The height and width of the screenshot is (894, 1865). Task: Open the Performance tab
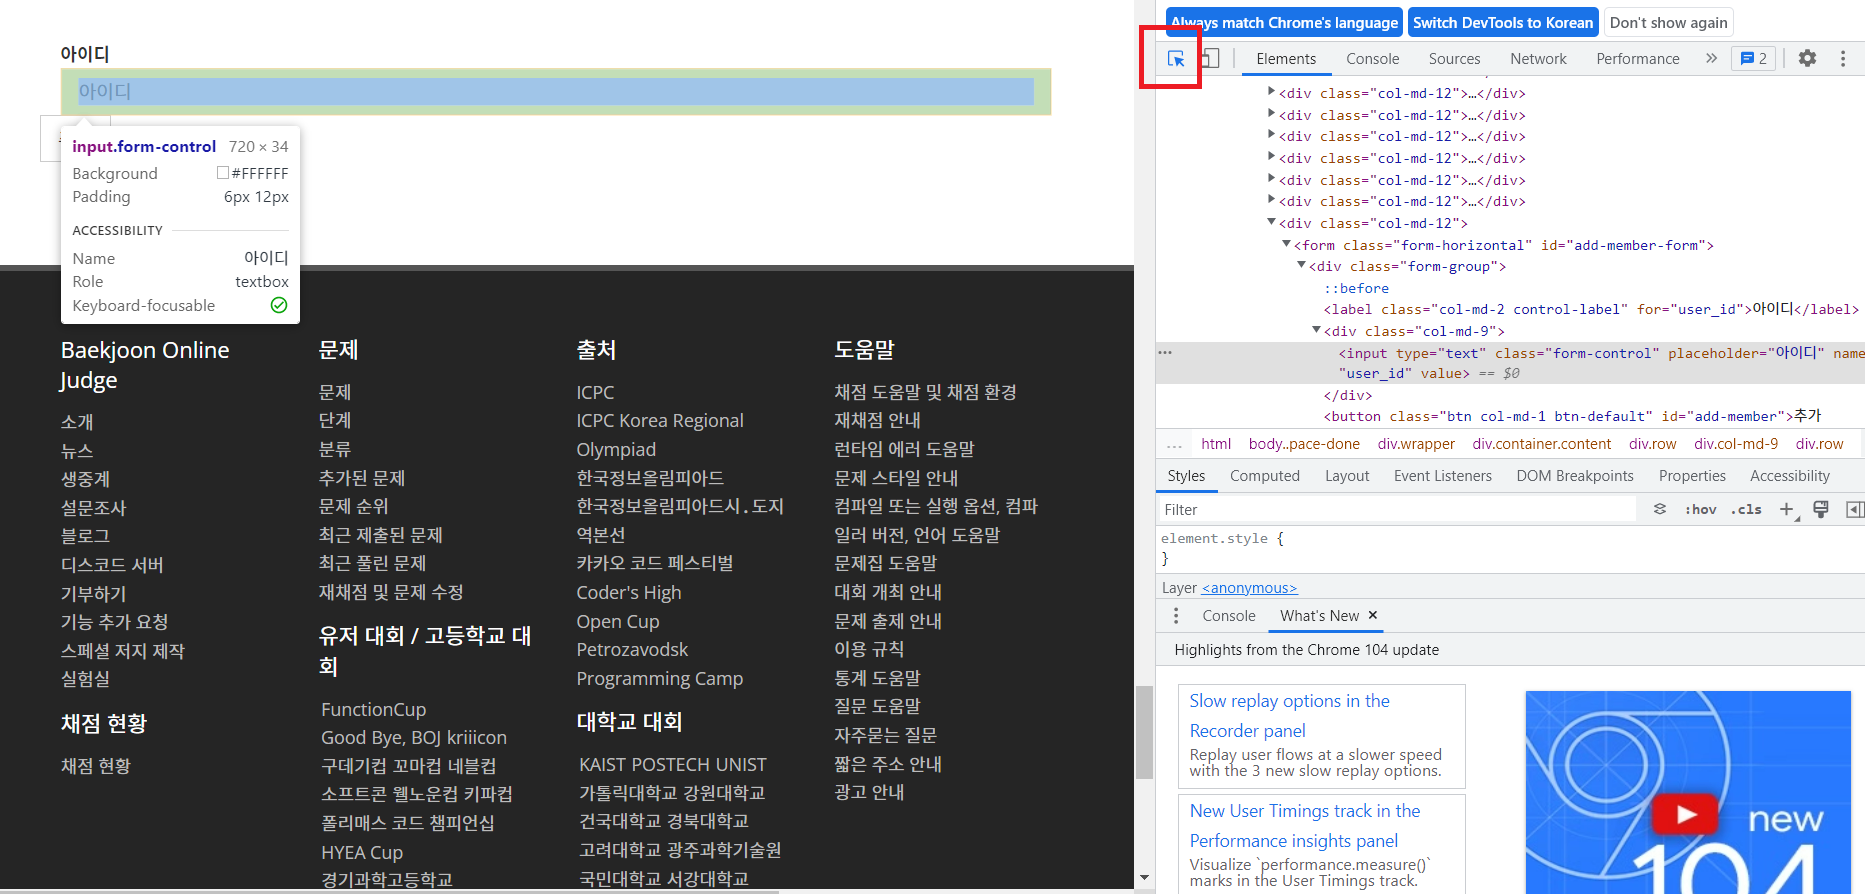tap(1637, 59)
